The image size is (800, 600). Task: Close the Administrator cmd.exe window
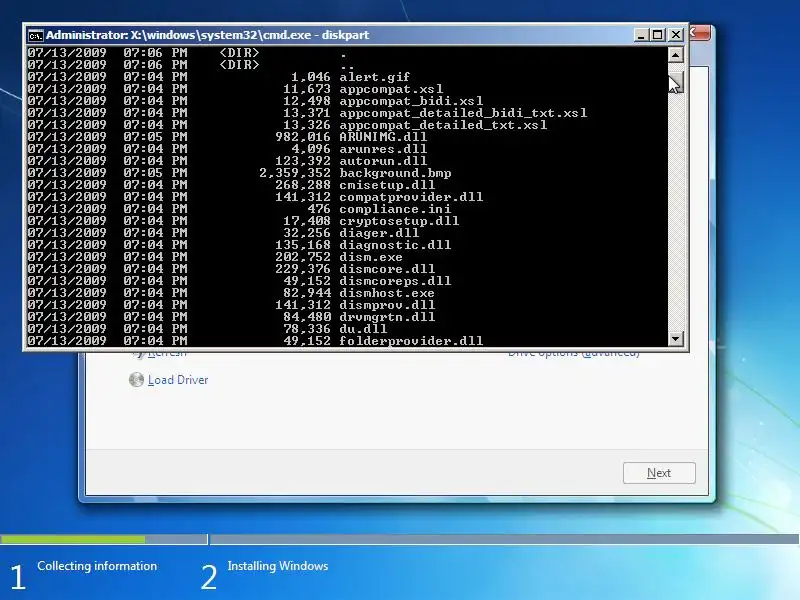pyautogui.click(x=676, y=35)
